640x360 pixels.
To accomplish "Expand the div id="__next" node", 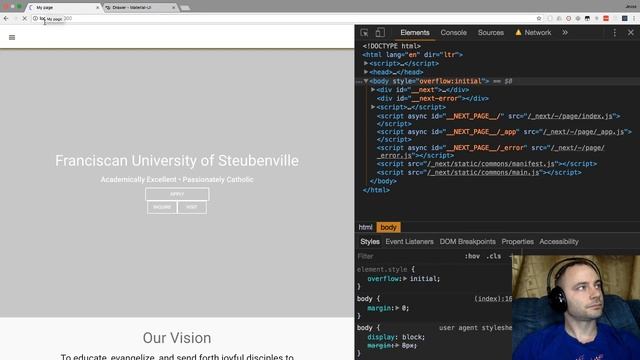I will (x=373, y=89).
